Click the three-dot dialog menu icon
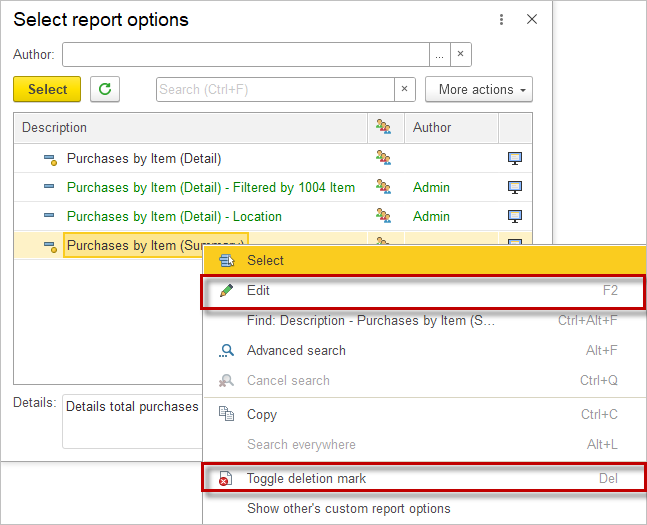Viewport: 647px width, 525px height. pyautogui.click(x=502, y=20)
